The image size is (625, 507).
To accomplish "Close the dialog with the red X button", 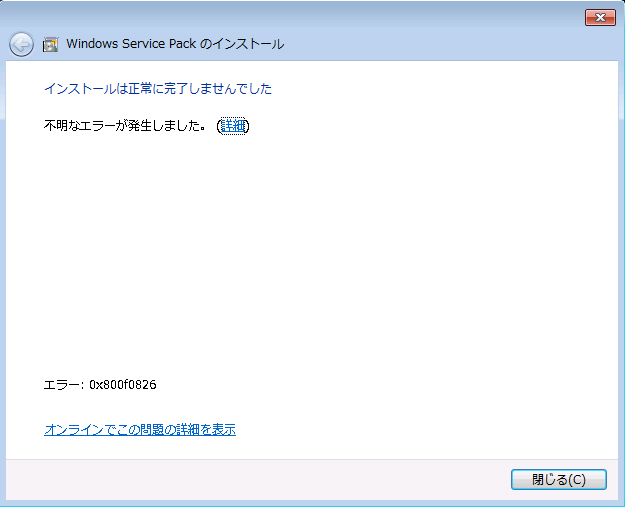I will (x=600, y=18).
